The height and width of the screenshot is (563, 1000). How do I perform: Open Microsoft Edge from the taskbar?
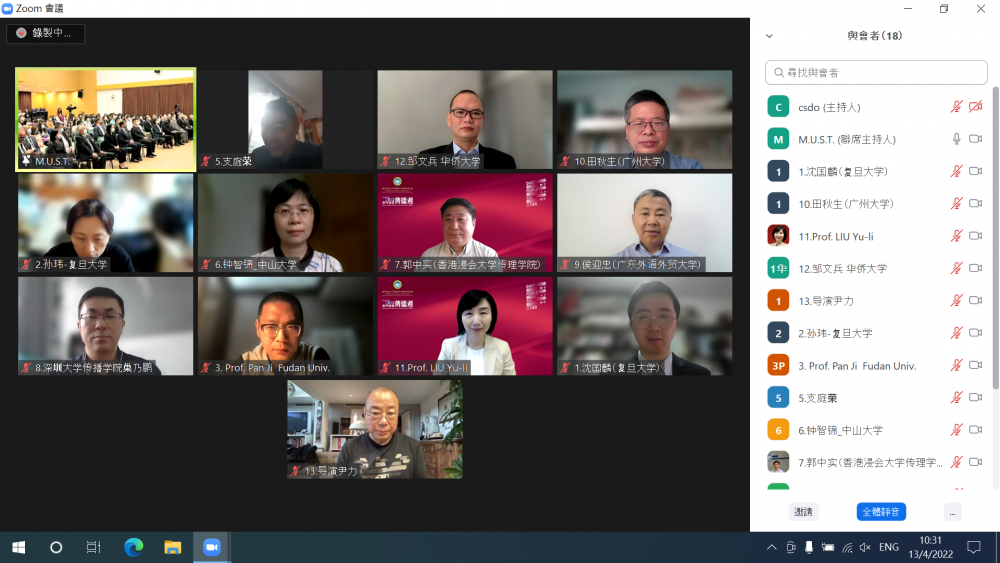pos(133,547)
